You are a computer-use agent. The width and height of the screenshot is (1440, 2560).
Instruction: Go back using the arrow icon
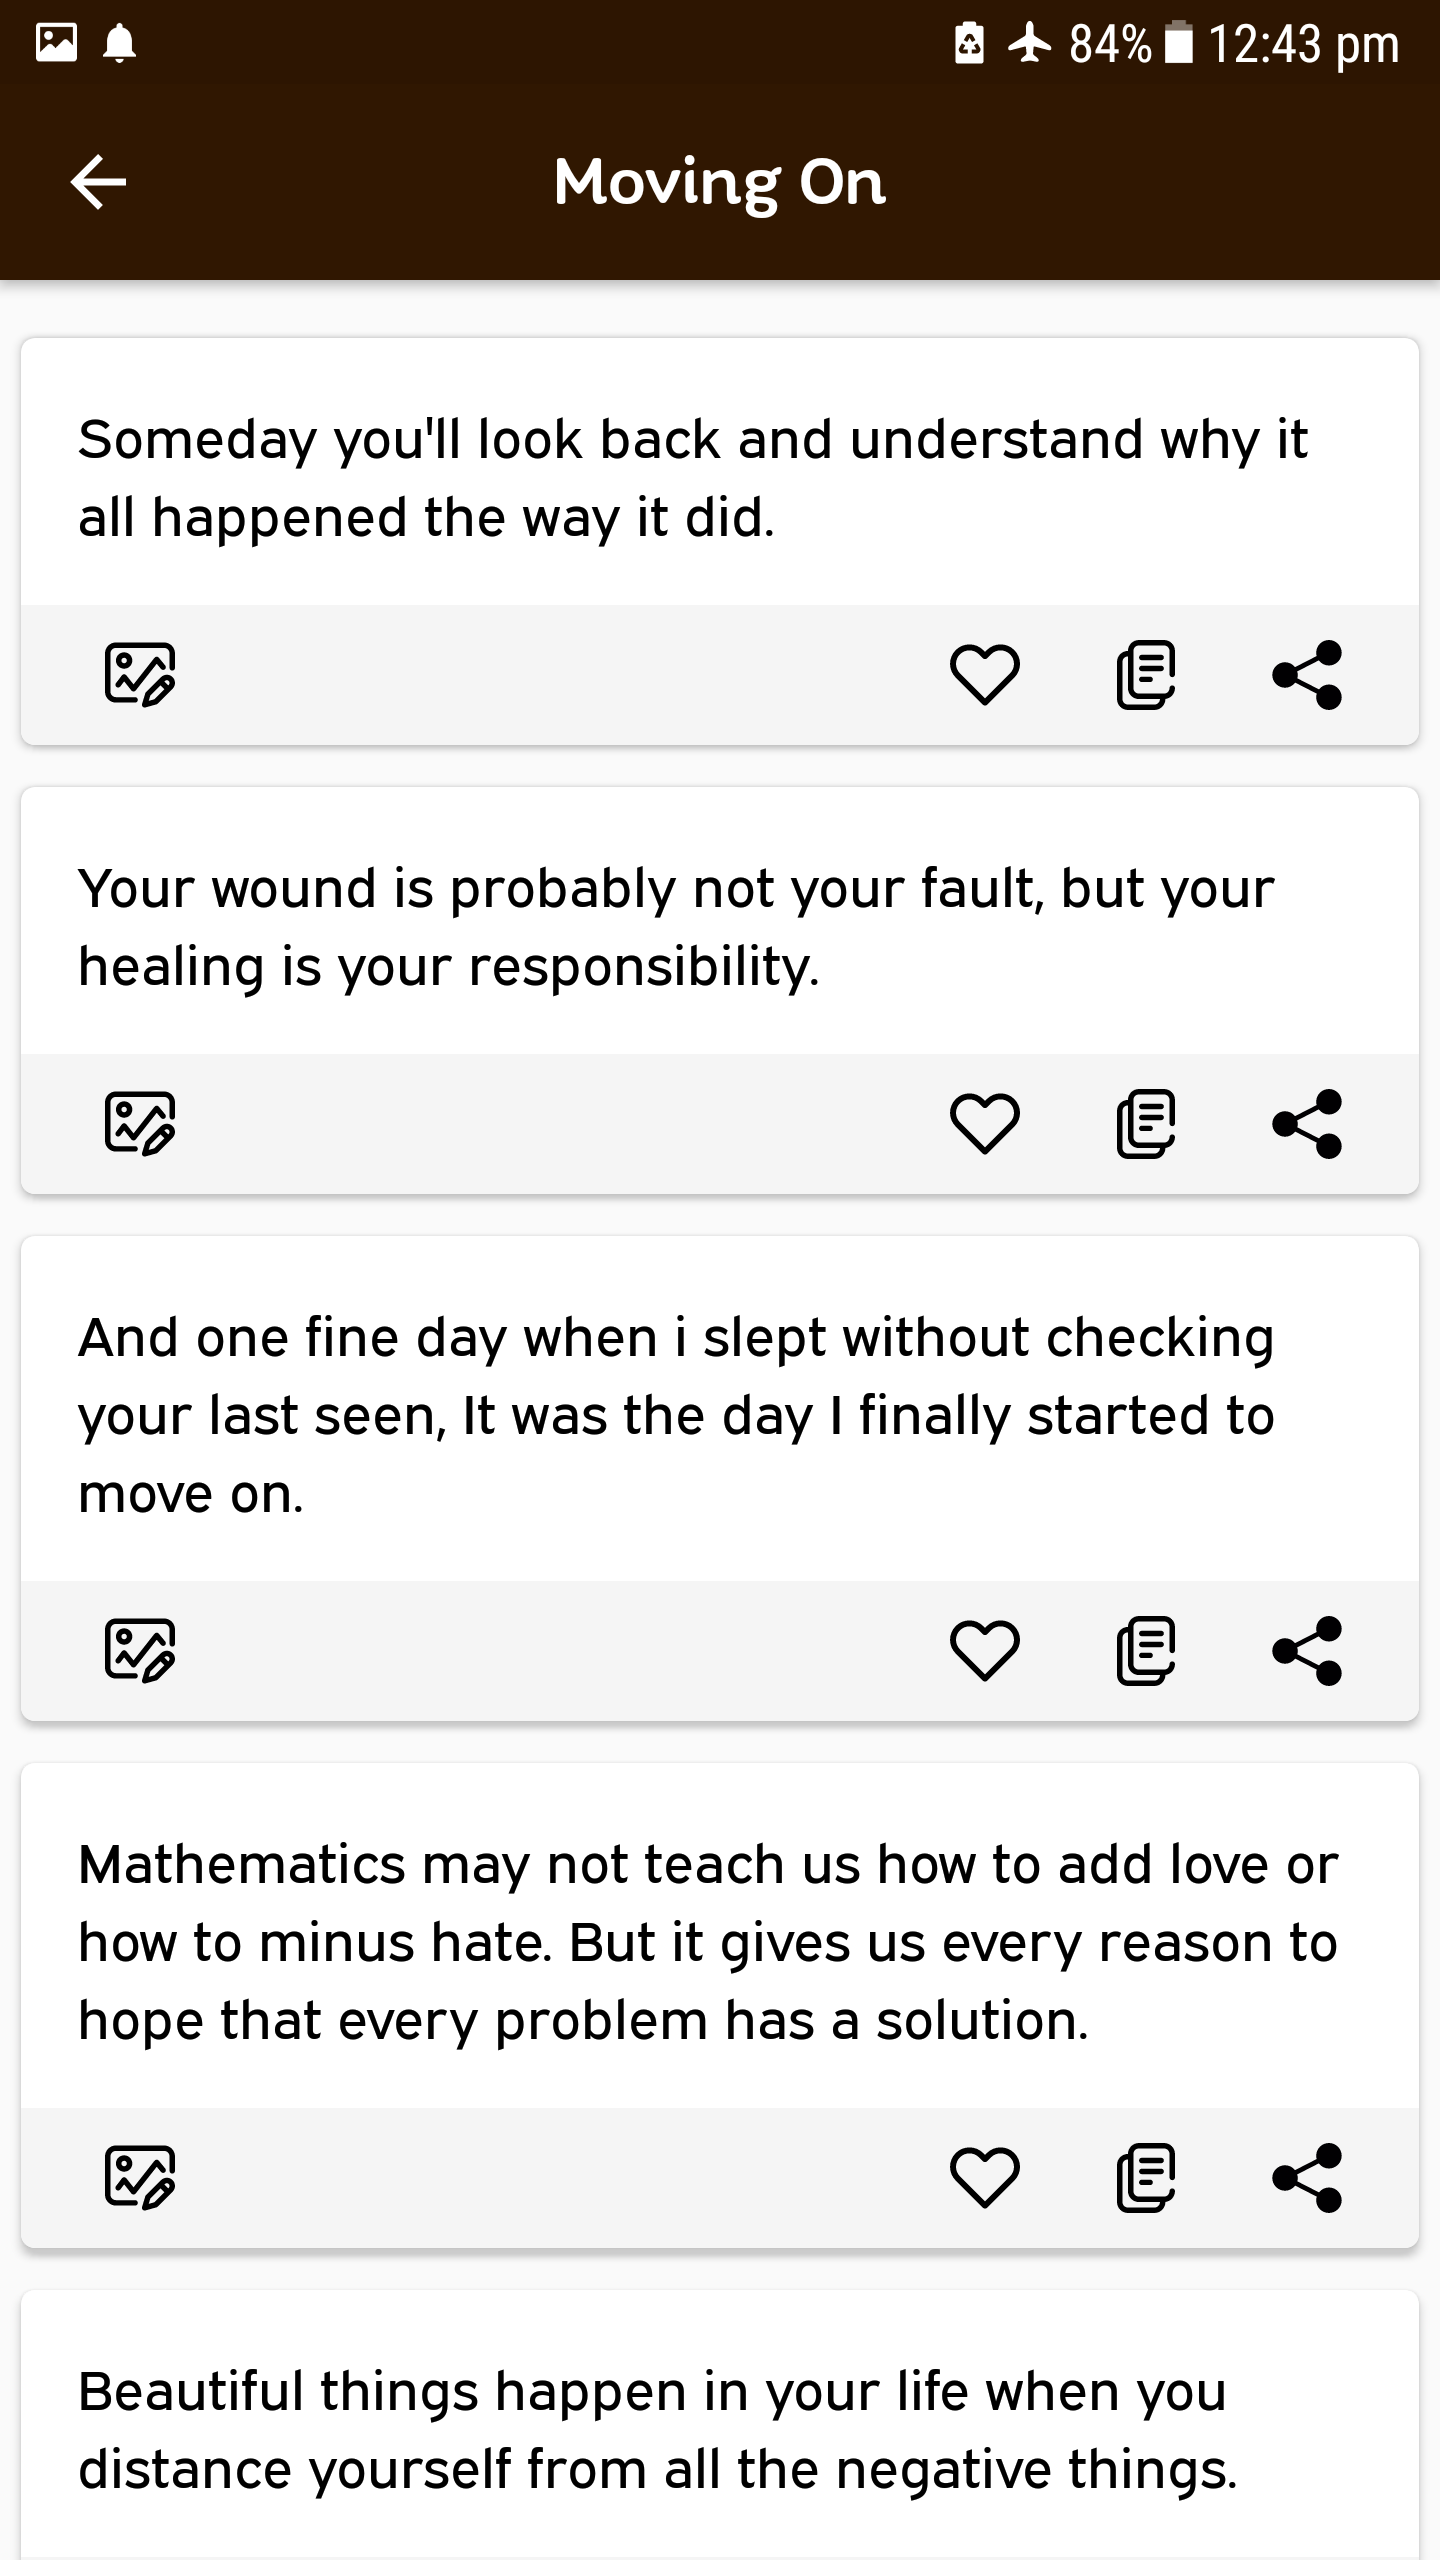tap(98, 182)
